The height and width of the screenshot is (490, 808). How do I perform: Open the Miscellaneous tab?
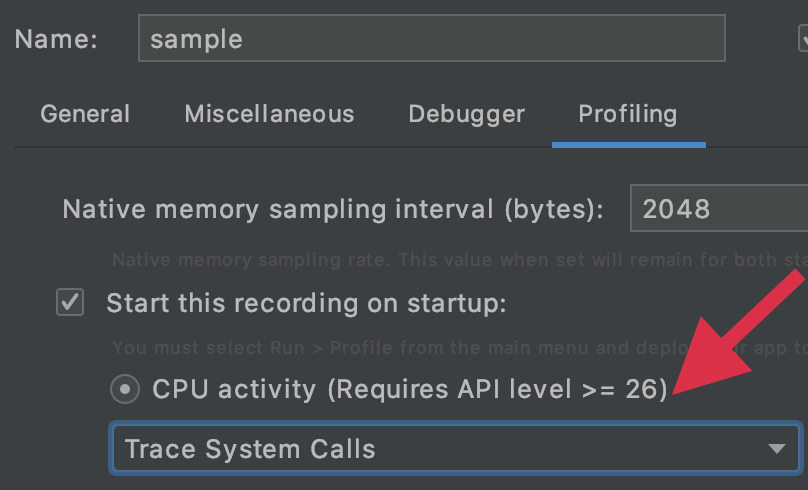tap(269, 114)
